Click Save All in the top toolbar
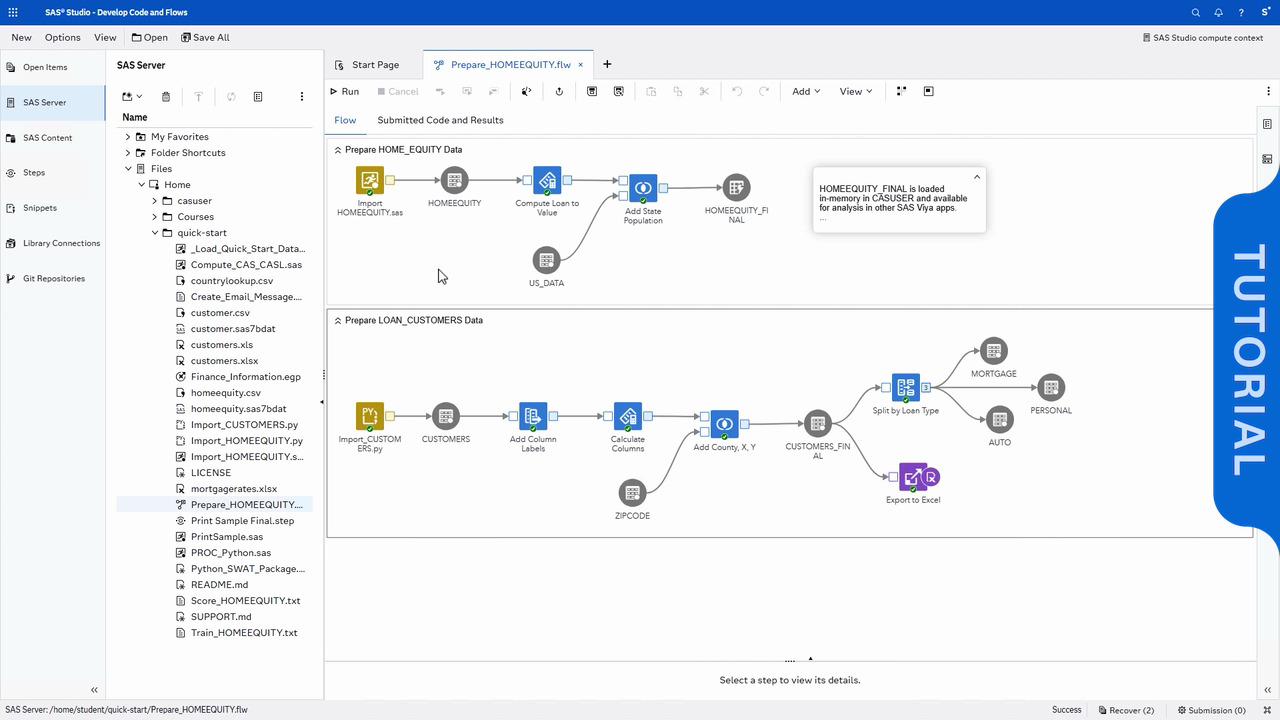 click(205, 38)
